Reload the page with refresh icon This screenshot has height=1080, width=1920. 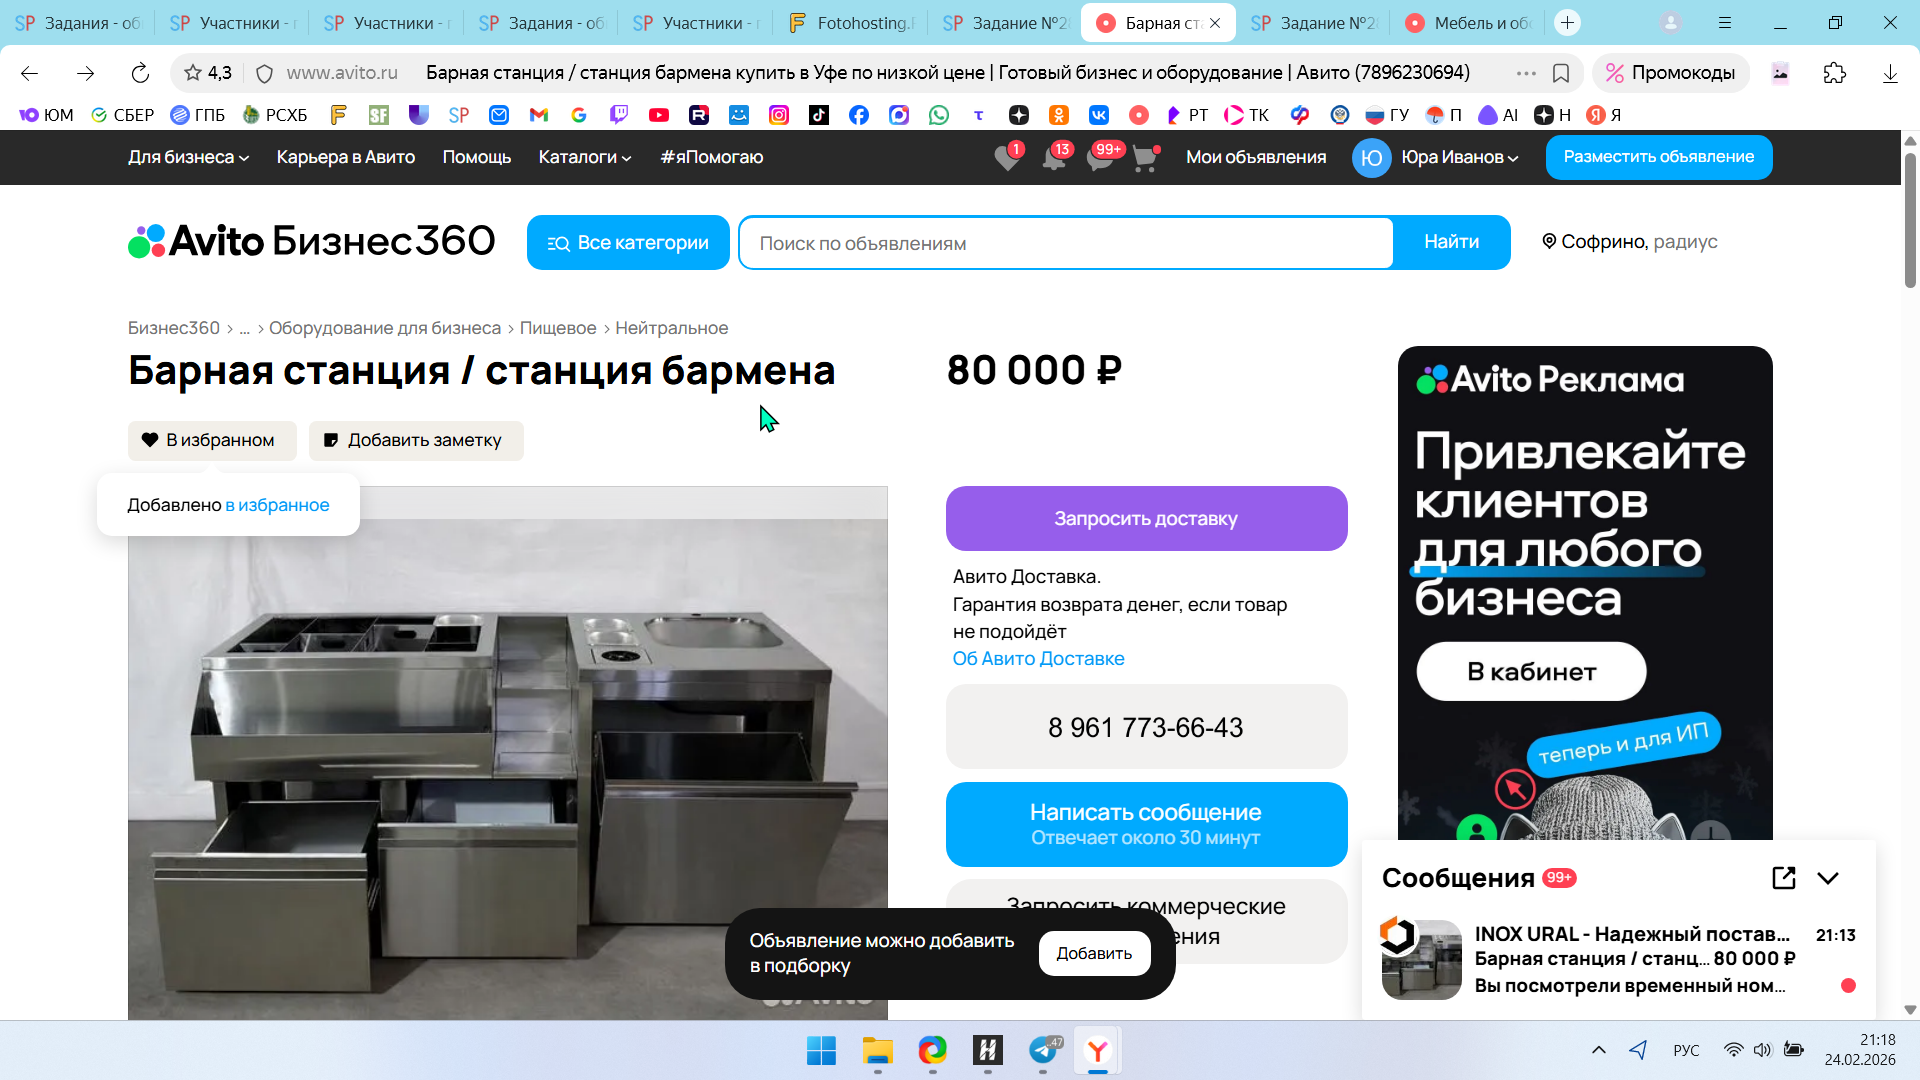[140, 73]
